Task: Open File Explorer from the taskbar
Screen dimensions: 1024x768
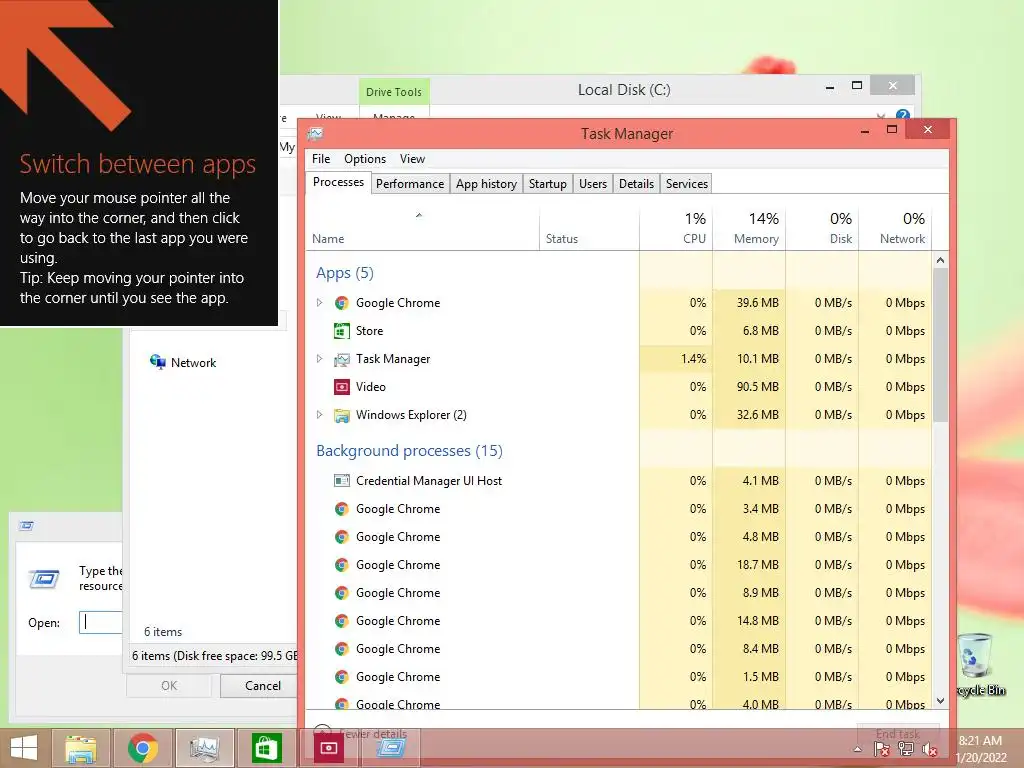Action: coord(81,748)
